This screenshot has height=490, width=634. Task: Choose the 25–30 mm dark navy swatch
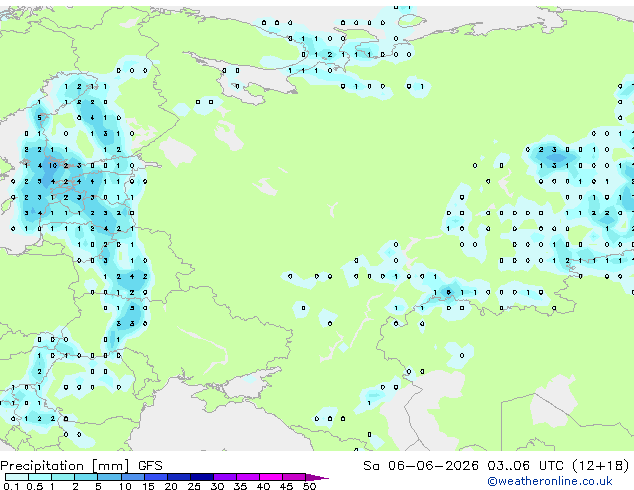201,477
